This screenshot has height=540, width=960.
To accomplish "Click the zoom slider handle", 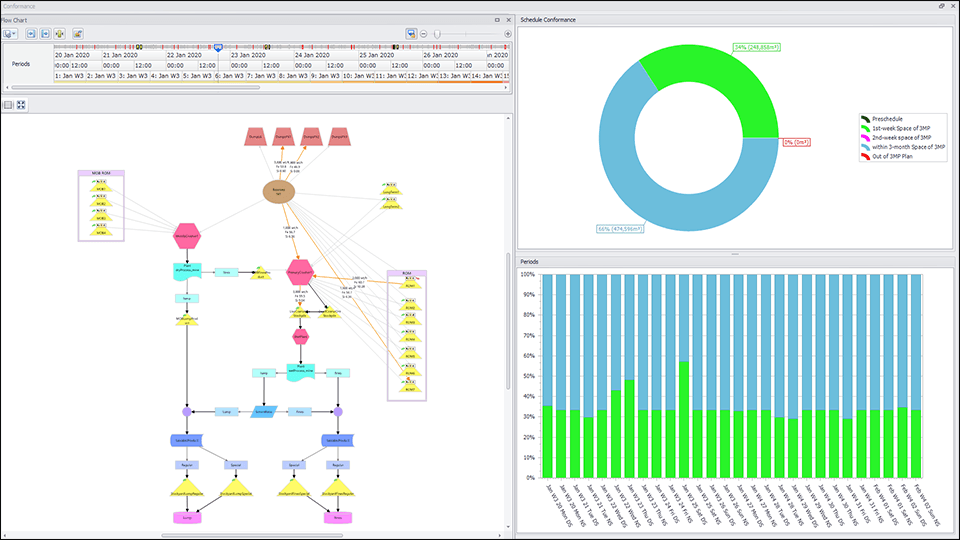I will click(437, 34).
